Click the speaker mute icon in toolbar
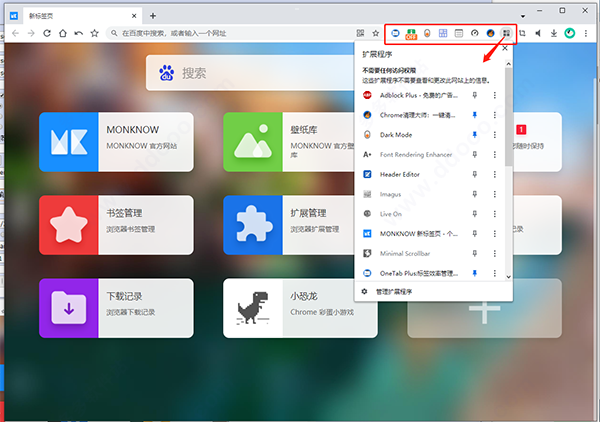This screenshot has height=422, width=600. (x=538, y=33)
